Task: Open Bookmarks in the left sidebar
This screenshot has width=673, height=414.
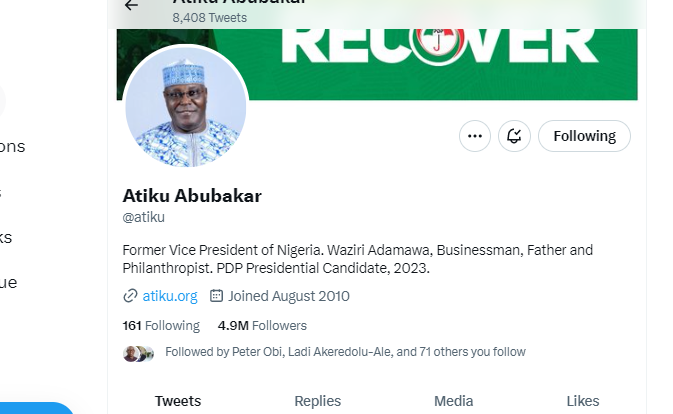Action: point(6,237)
